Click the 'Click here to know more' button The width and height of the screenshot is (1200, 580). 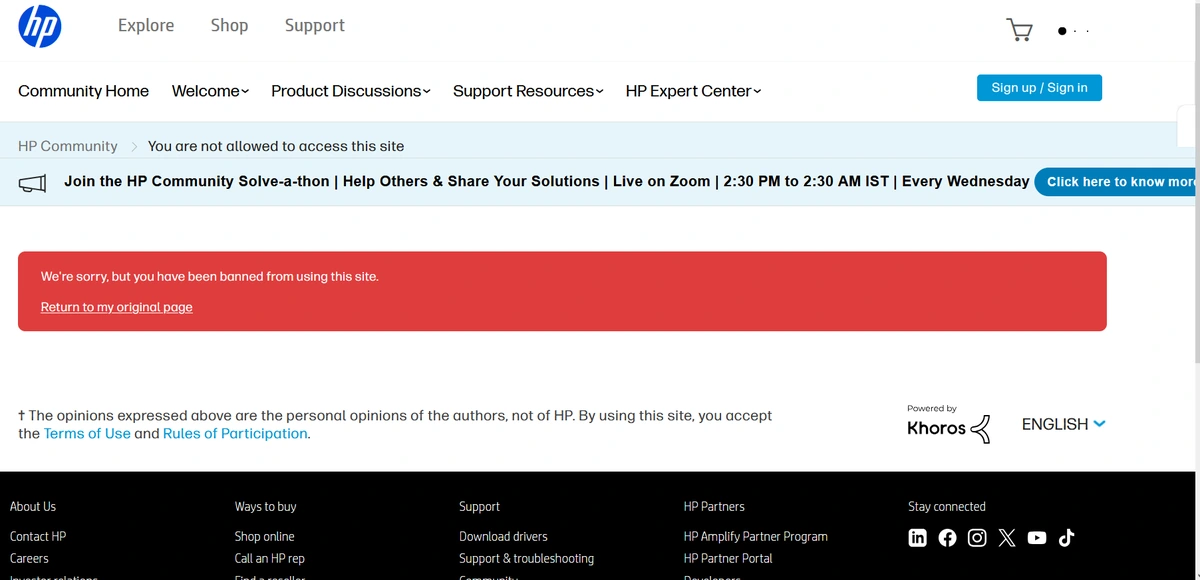[x=1117, y=182]
